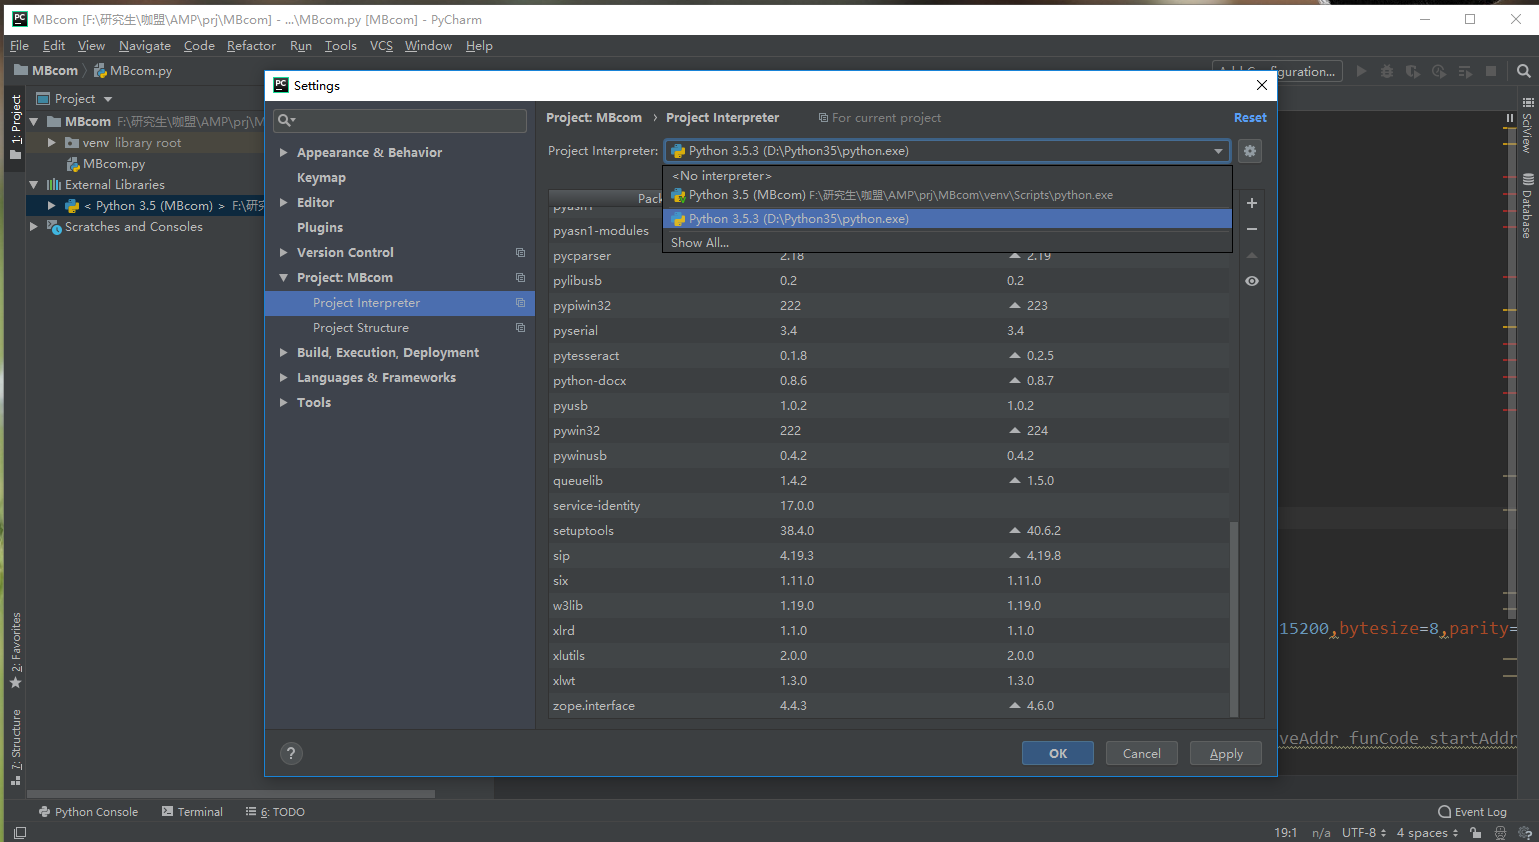
Task: Choose <No interpreter> from the dropdown list
Action: [x=947, y=176]
